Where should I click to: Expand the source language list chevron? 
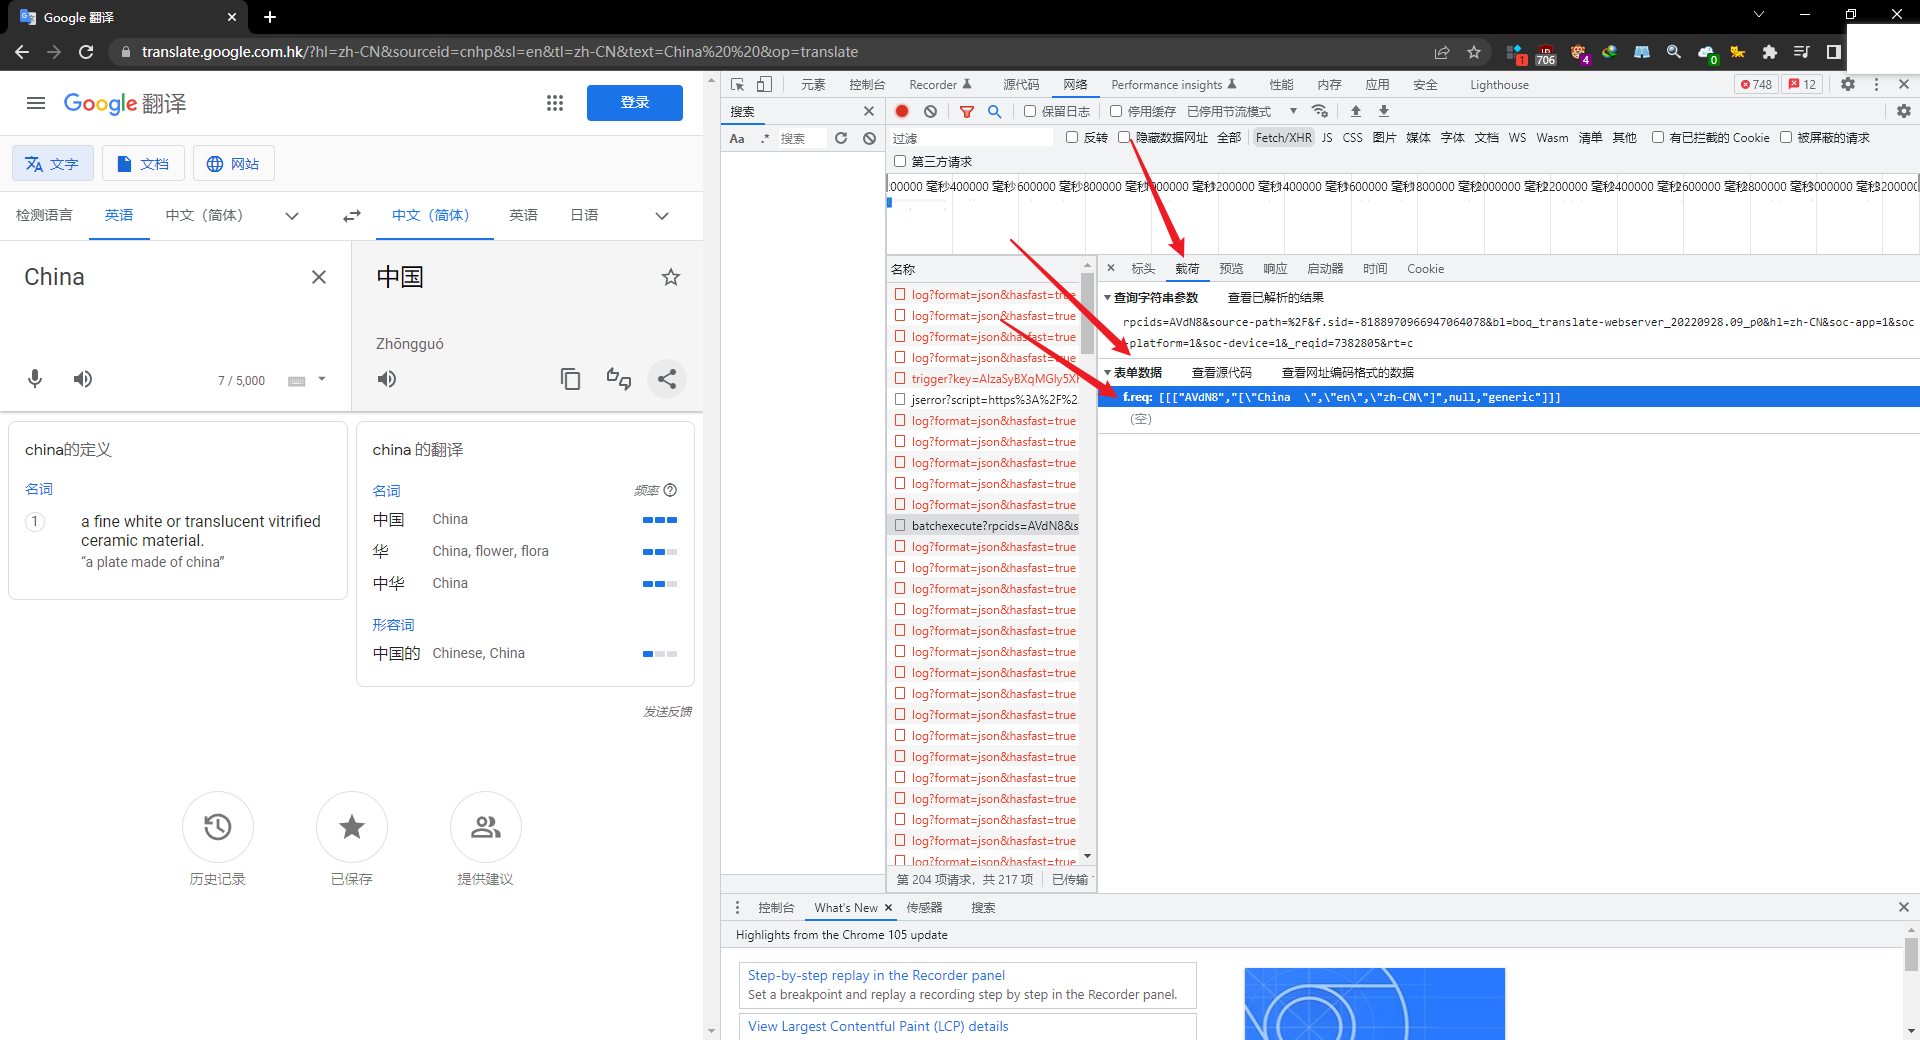pos(292,216)
